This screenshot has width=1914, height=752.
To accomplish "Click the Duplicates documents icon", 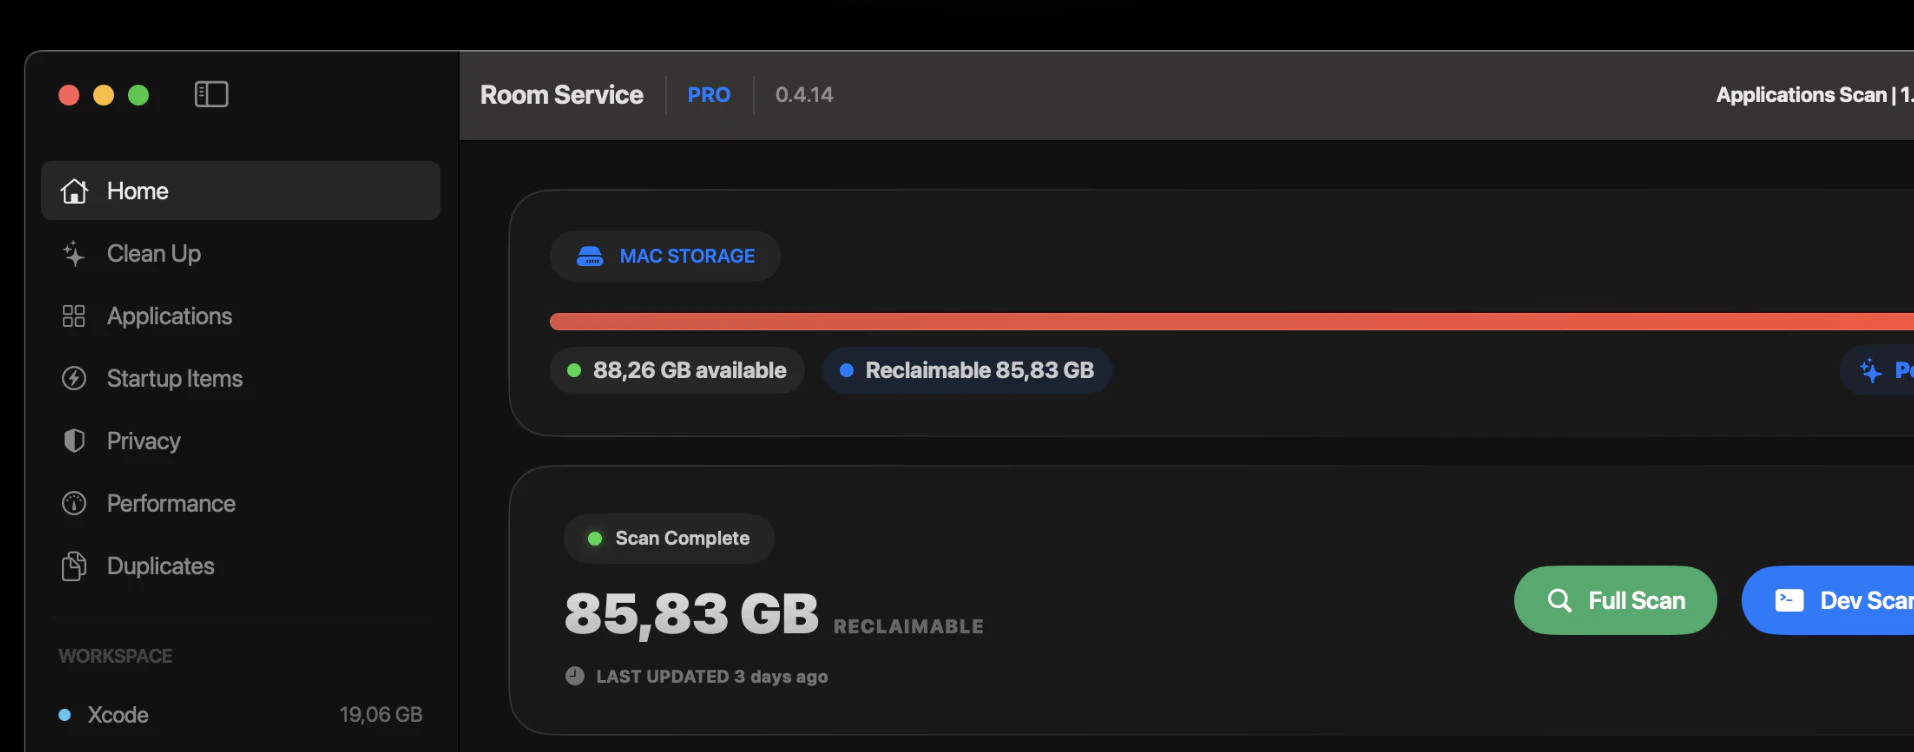I will (x=74, y=566).
